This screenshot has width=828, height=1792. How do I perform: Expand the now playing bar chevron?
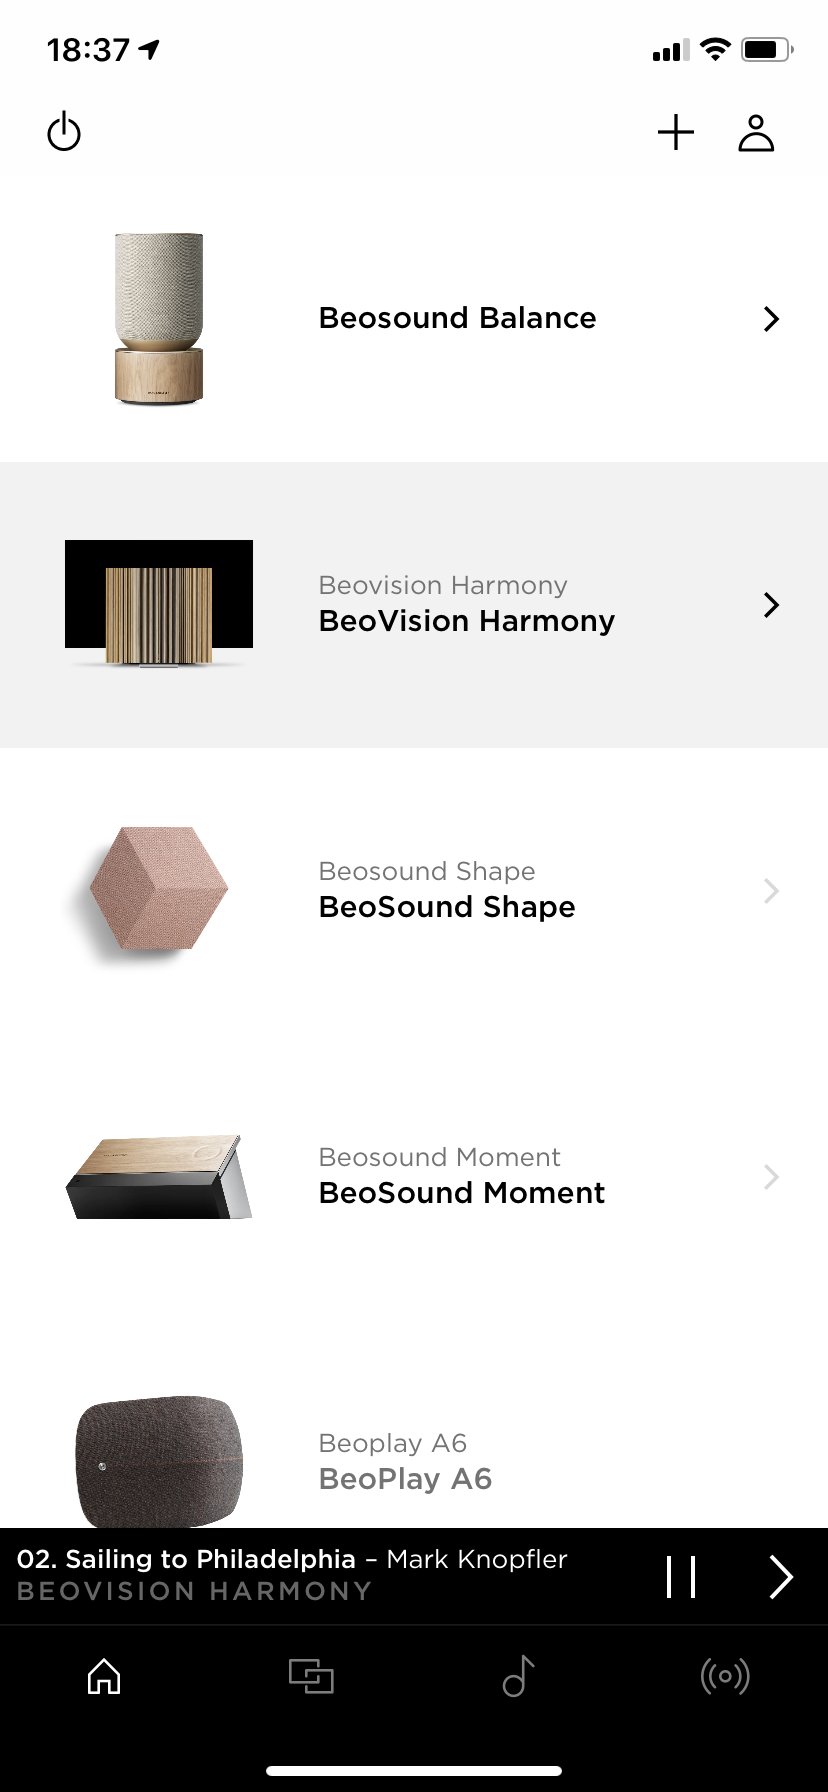(781, 1577)
